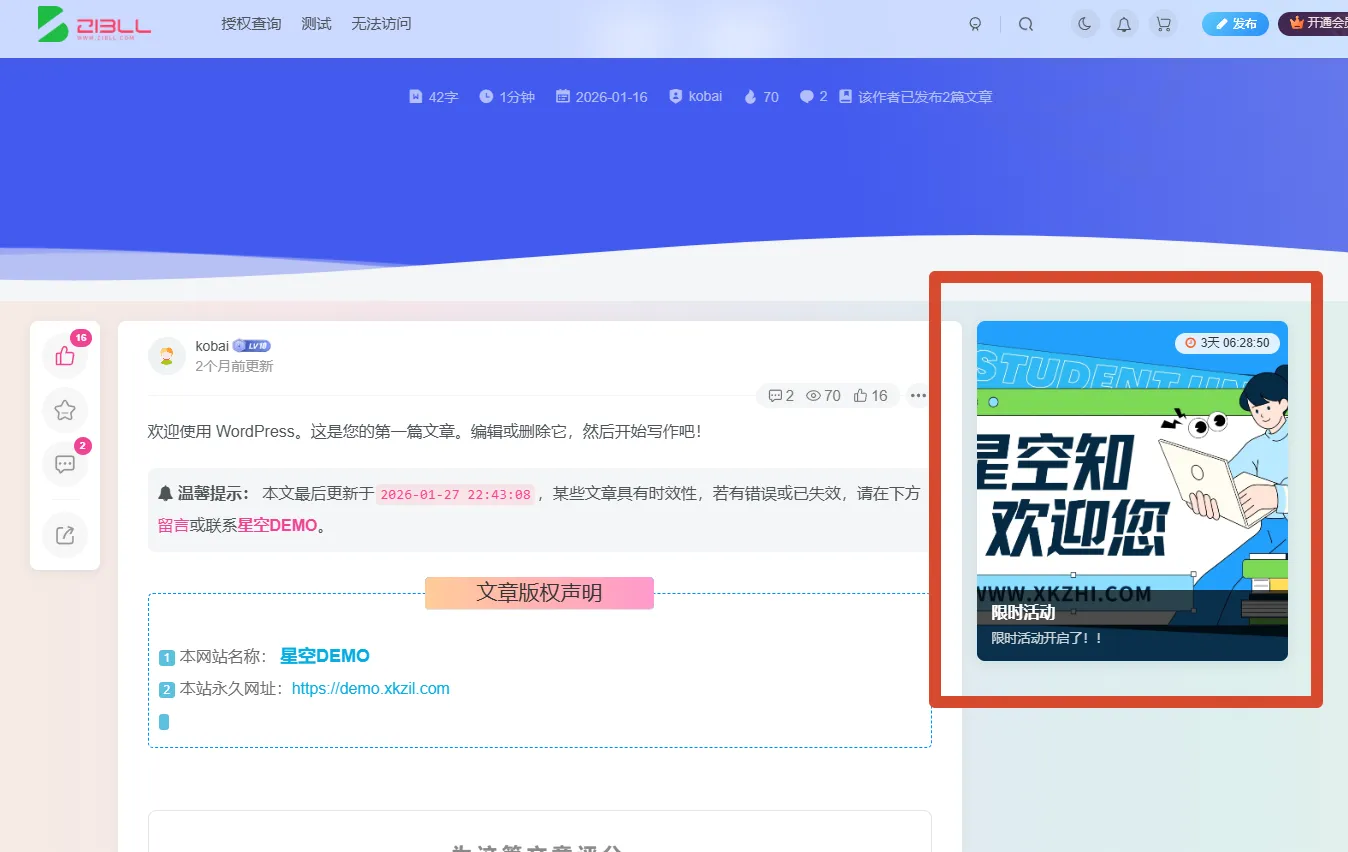
Task: Open the https://demo.xkzil.com link
Action: pos(370,688)
